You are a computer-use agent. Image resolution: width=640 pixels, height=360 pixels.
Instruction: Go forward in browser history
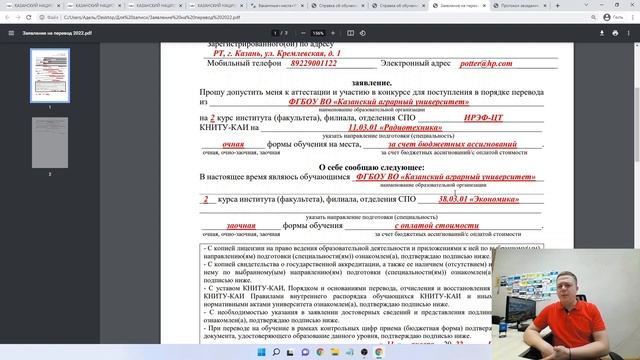pos(18,18)
